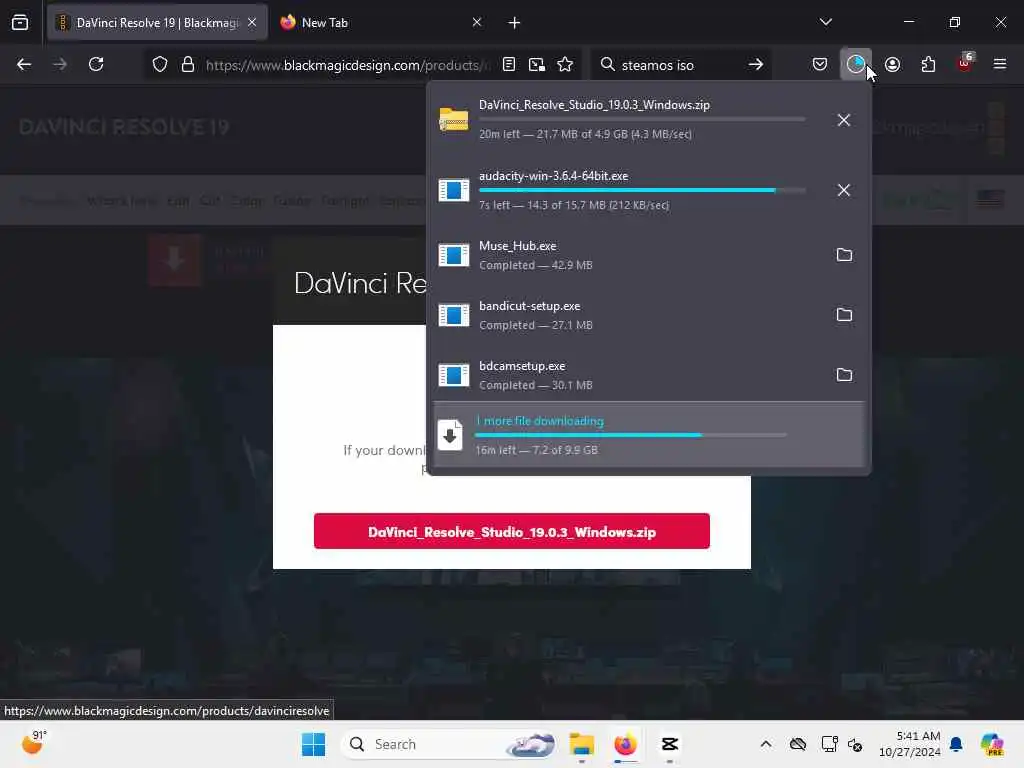This screenshot has height=768, width=1024.
Task: Open picture-in-picture icon in address bar
Action: 537,65
